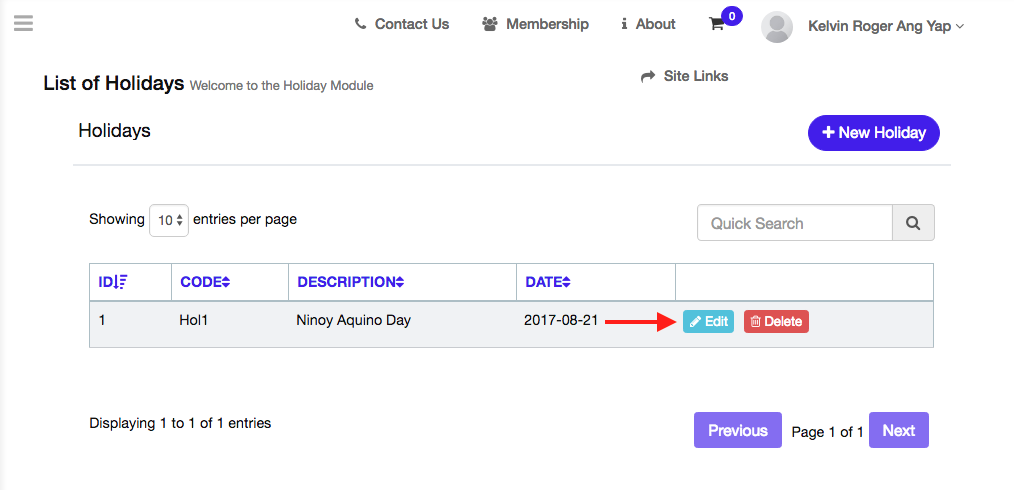Sort table by ID column
1014x490 pixels.
coord(112,282)
